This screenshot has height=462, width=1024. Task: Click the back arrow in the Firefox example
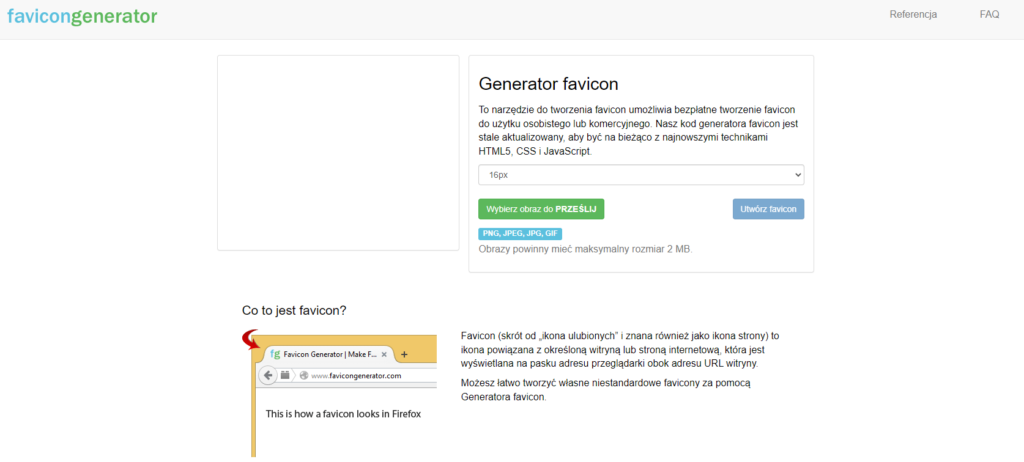tap(268, 375)
